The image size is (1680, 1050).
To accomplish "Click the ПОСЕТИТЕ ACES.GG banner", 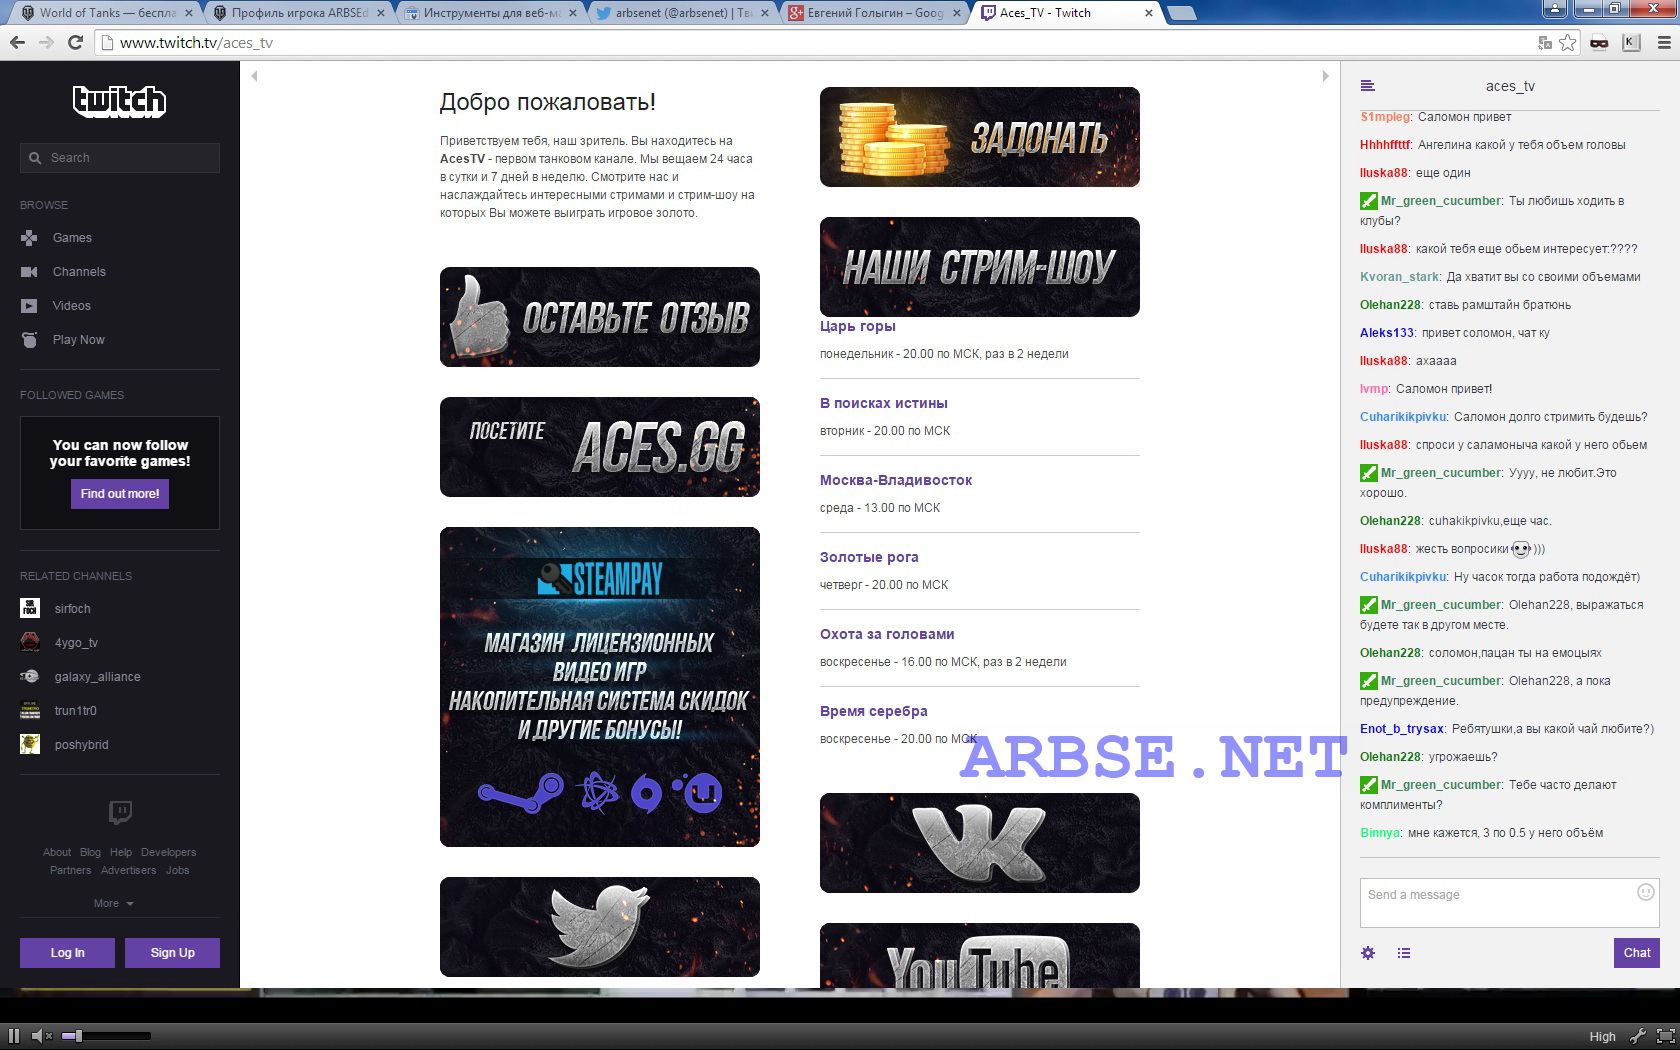I will tap(600, 447).
